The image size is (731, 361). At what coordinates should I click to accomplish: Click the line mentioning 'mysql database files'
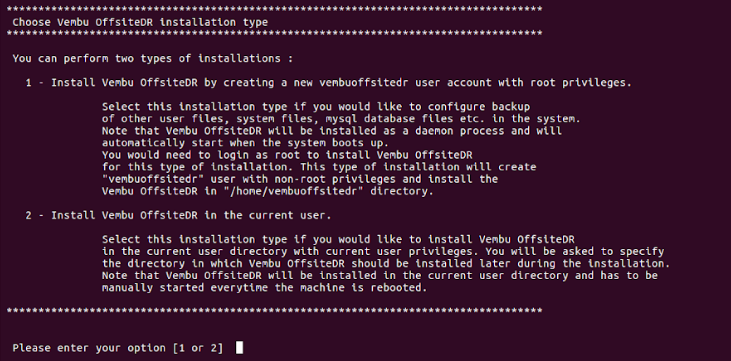341,118
